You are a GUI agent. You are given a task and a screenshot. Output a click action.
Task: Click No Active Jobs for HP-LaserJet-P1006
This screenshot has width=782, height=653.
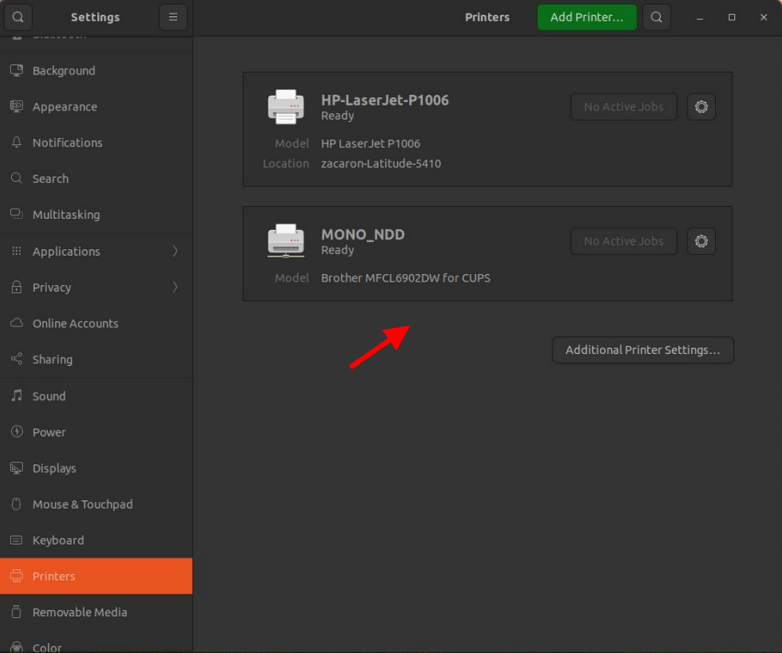623,107
